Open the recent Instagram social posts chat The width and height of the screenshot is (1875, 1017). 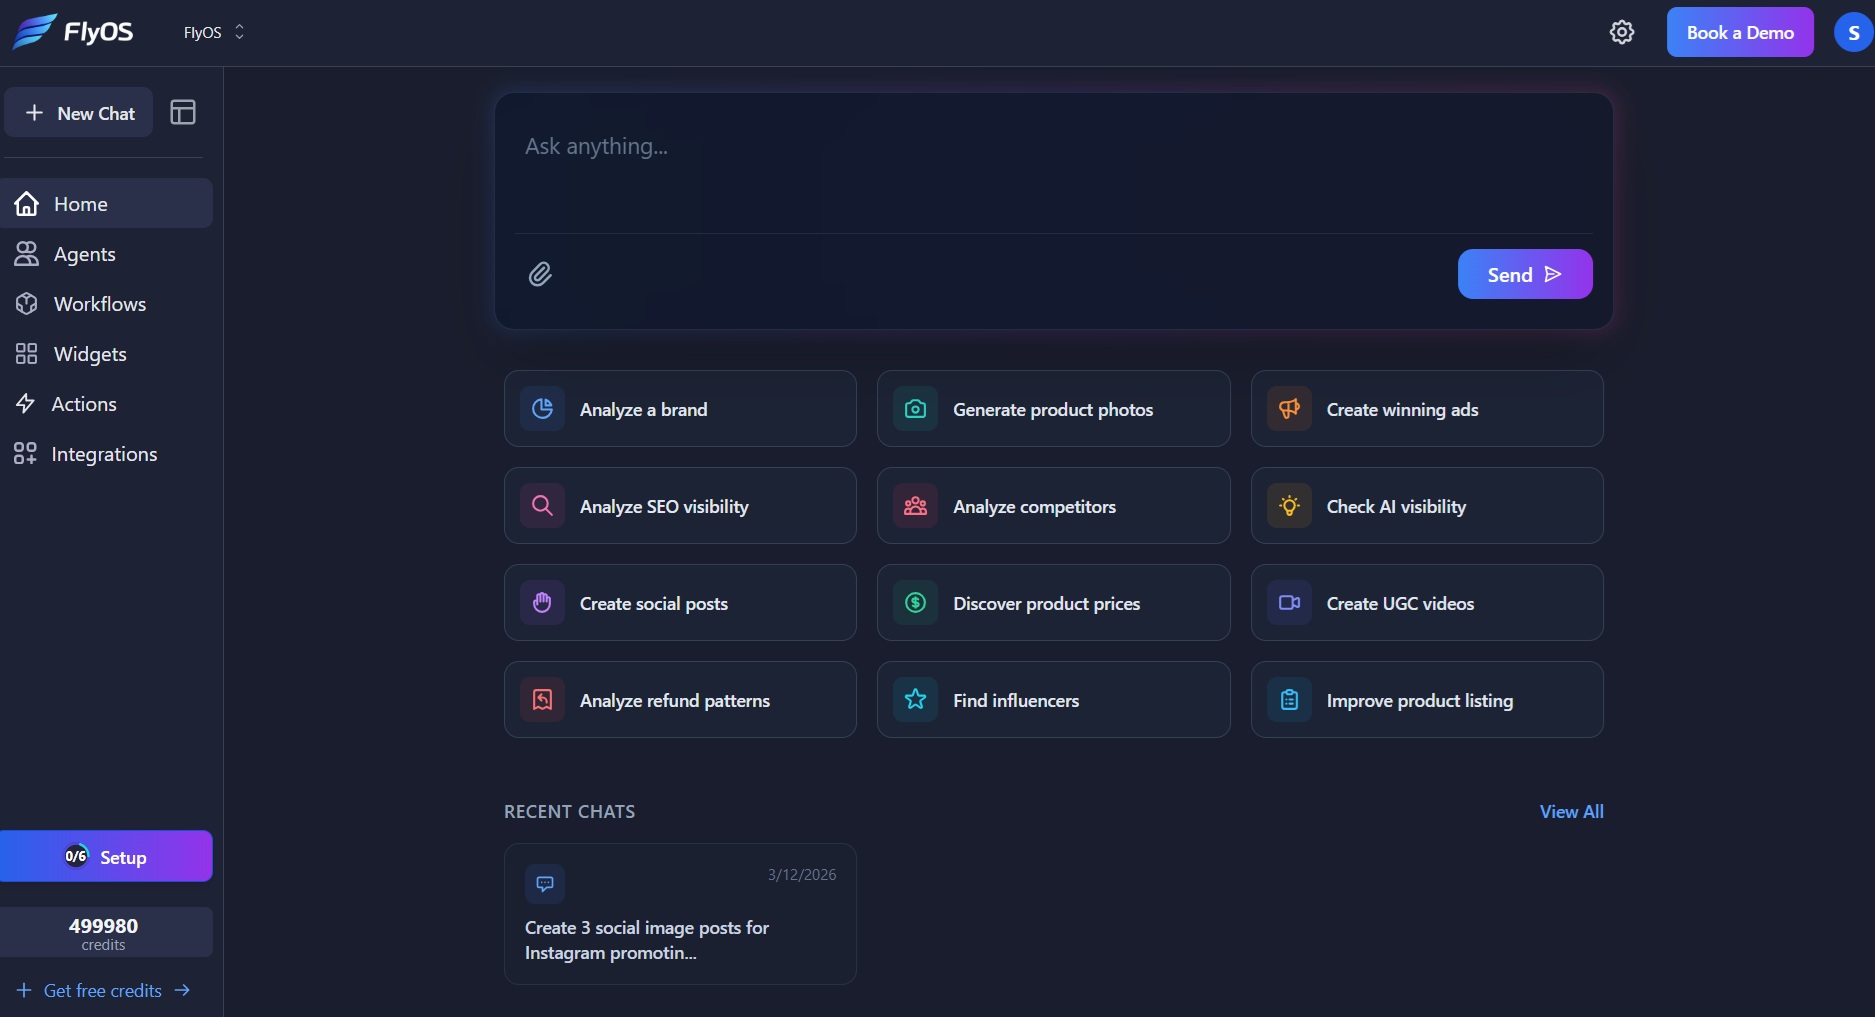680,914
